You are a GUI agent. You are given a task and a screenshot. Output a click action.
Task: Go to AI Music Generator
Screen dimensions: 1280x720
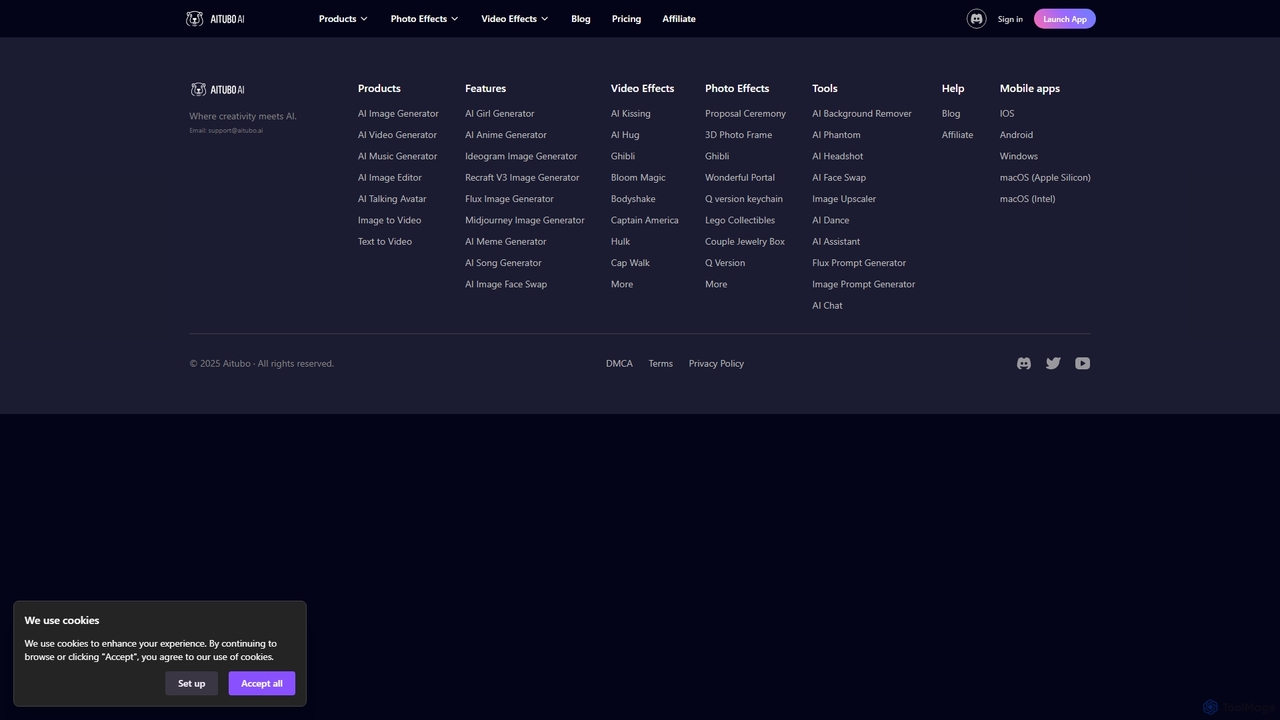pos(397,156)
